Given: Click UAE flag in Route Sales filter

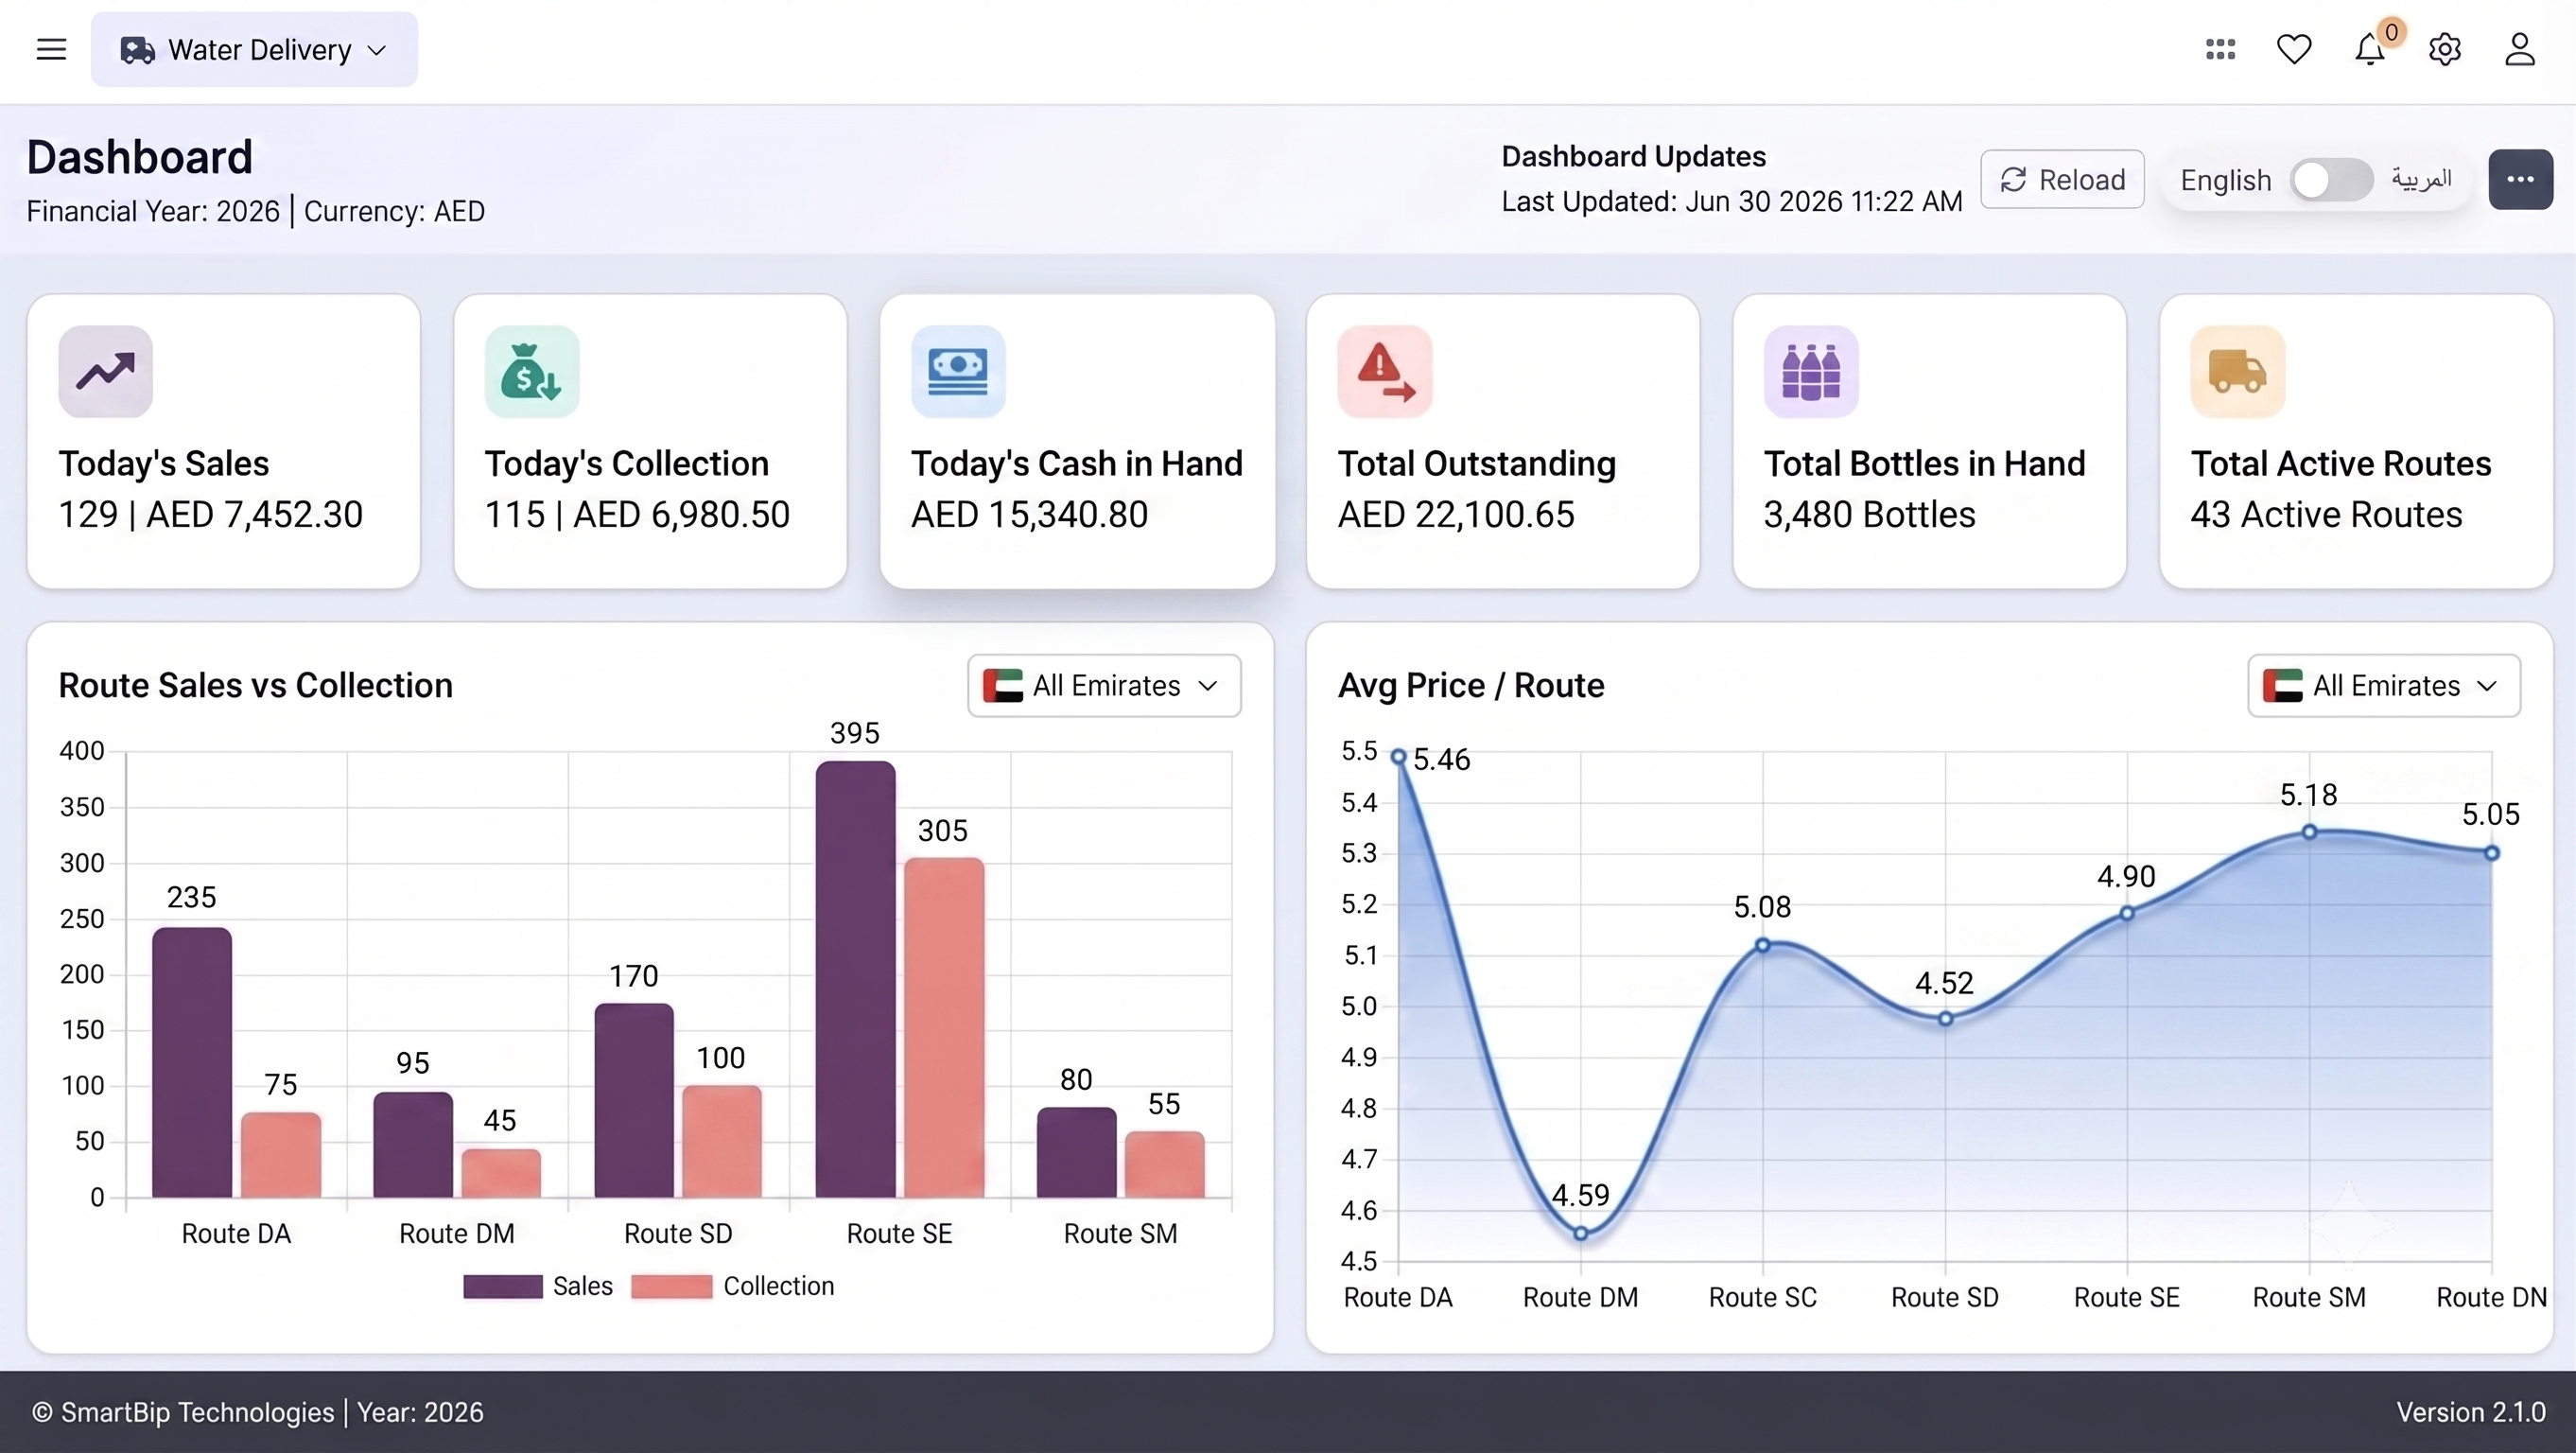Looking at the screenshot, I should (x=1002, y=686).
